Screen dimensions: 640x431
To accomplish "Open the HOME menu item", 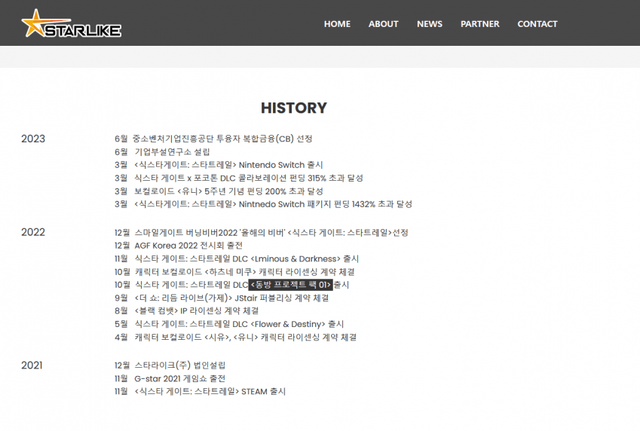I will pos(337,24).
